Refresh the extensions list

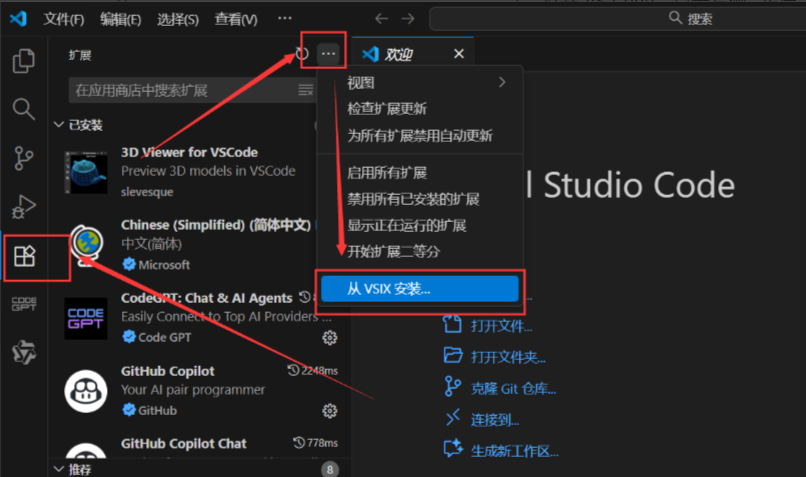[x=302, y=53]
